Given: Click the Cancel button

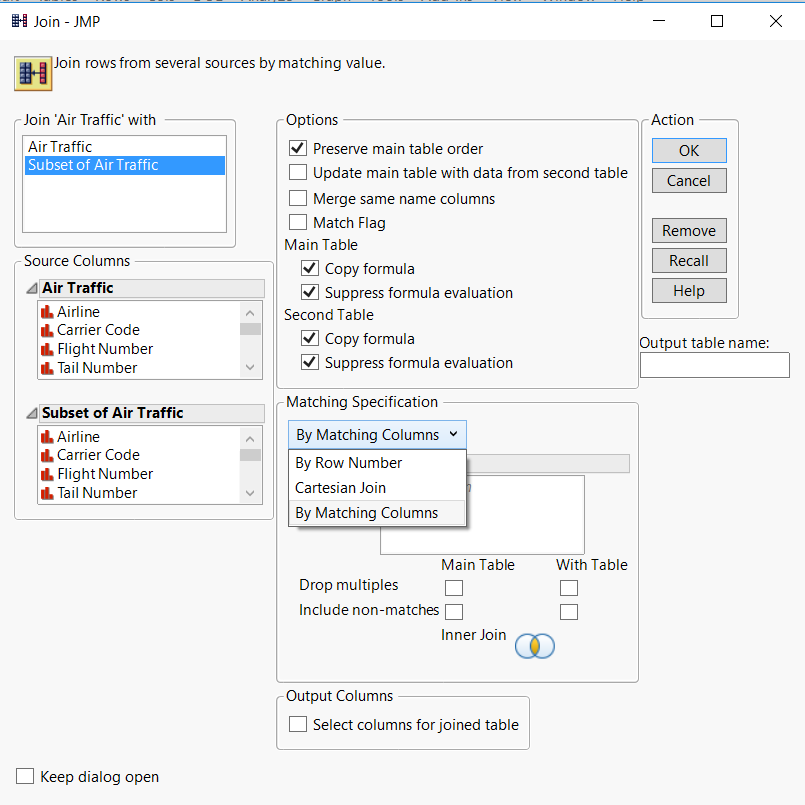Looking at the screenshot, I should (689, 181).
